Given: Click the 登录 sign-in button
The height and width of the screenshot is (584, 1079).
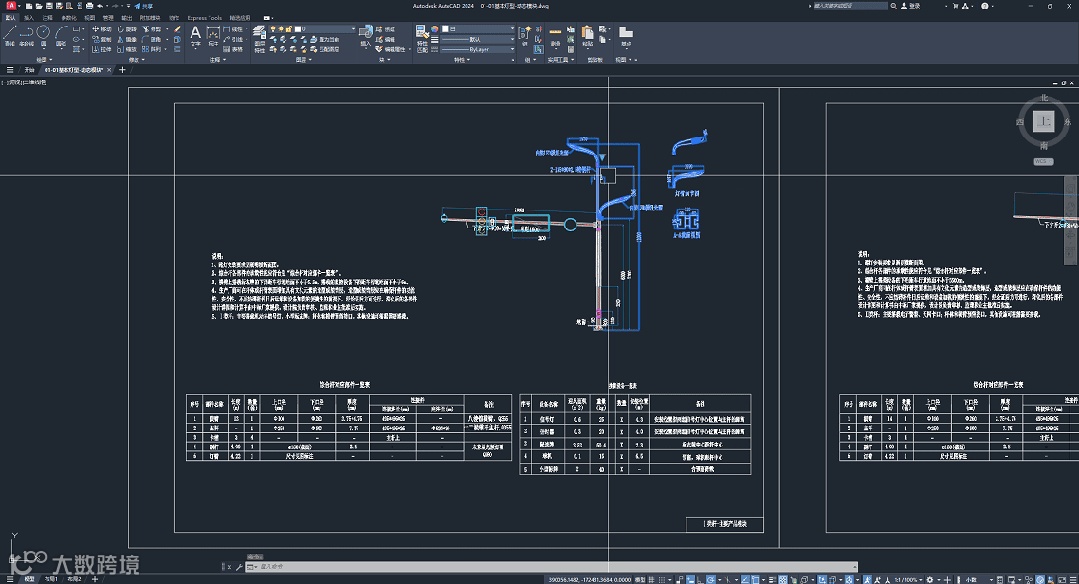Looking at the screenshot, I should click(910, 6).
